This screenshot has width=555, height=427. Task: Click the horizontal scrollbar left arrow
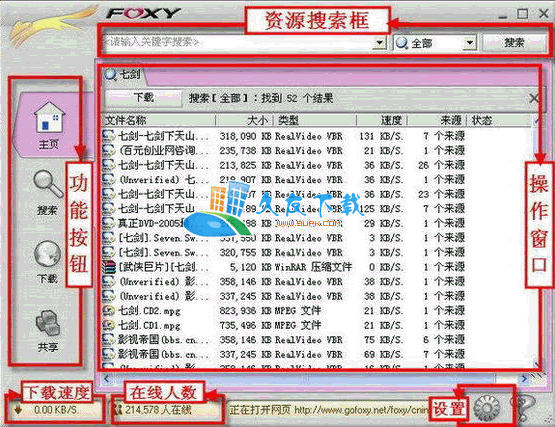[107, 379]
